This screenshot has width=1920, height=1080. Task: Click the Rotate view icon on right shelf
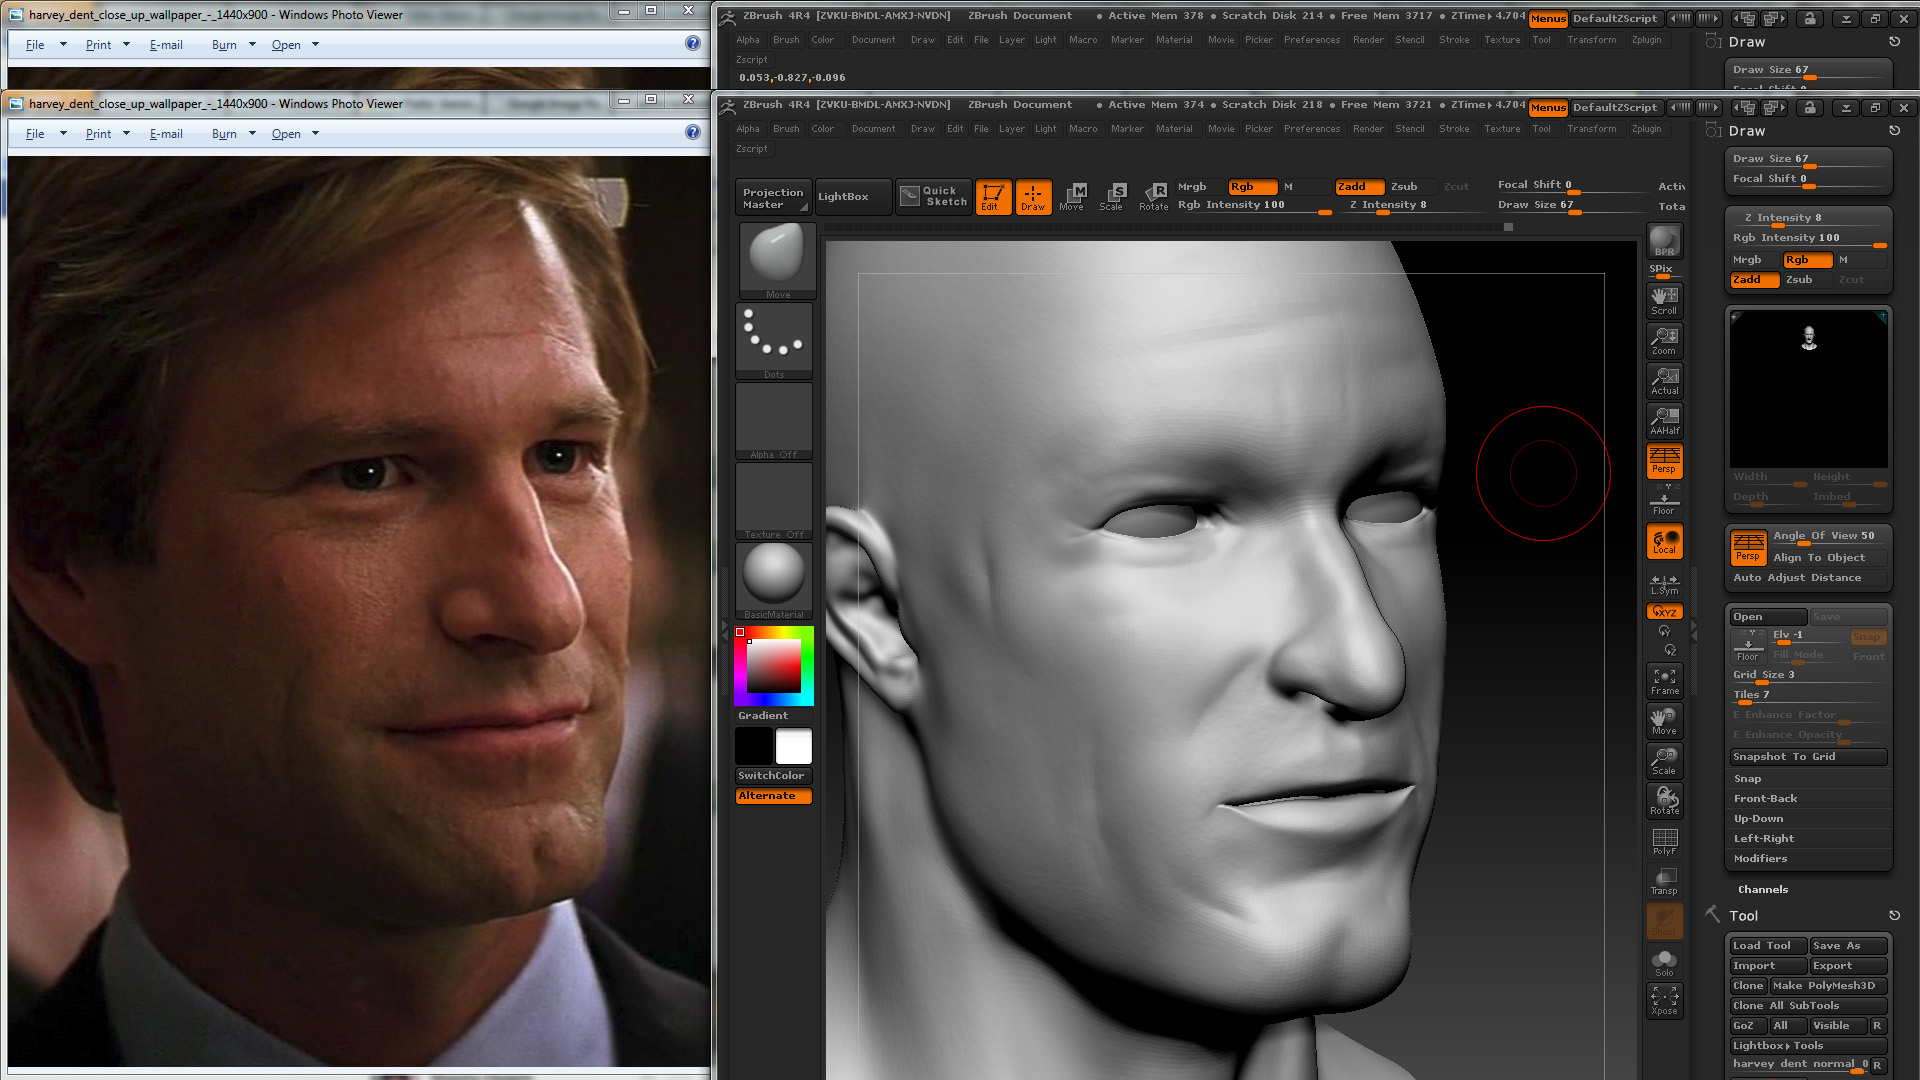coord(1664,801)
